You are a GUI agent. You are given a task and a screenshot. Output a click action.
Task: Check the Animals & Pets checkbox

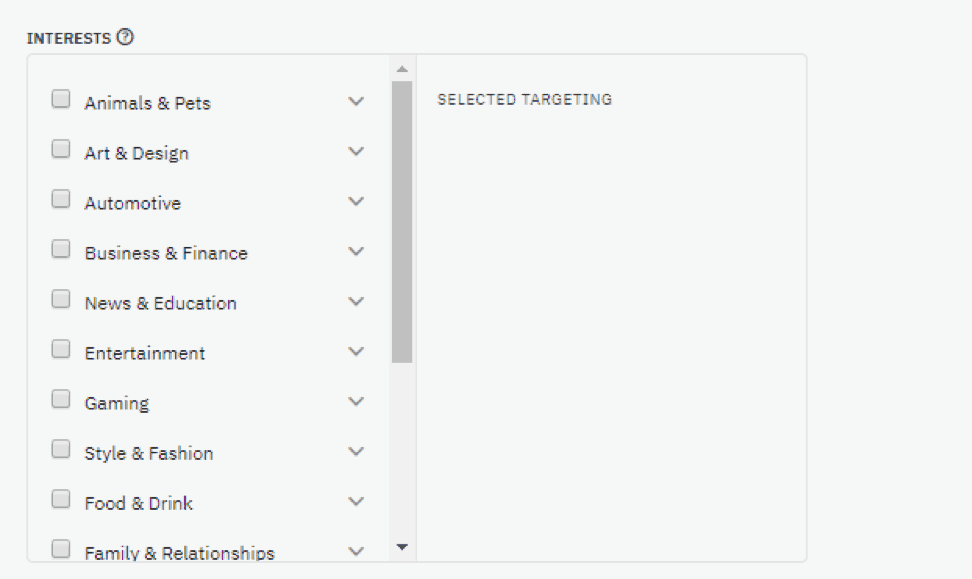click(61, 99)
